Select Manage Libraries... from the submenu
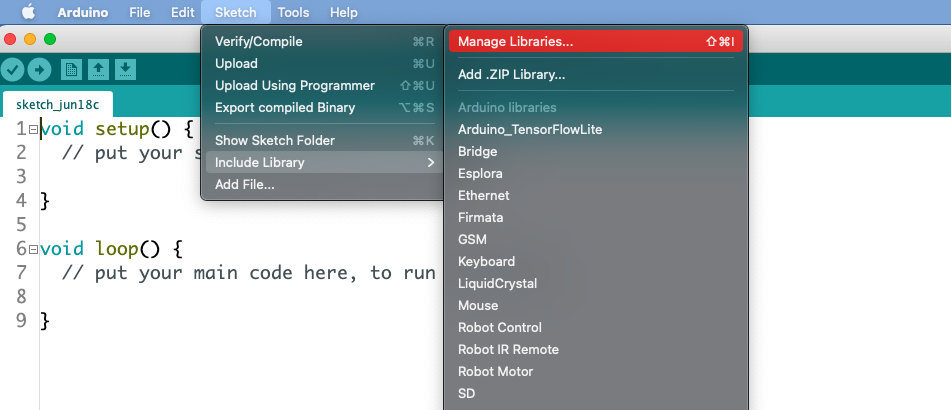 [515, 42]
